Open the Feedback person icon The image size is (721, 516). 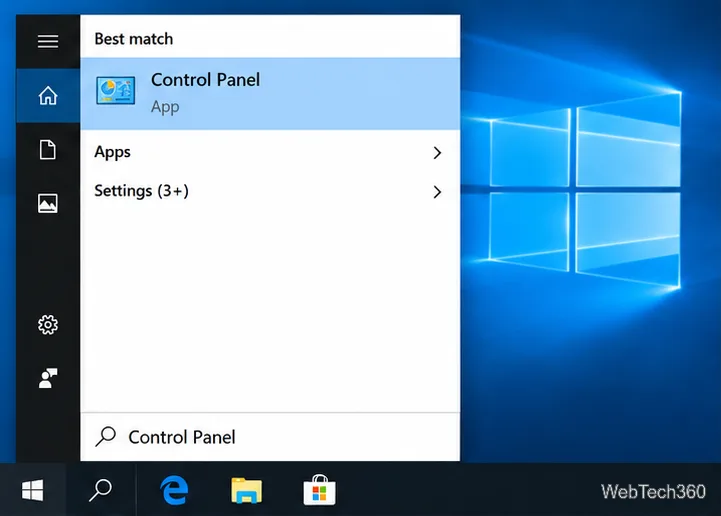48,378
